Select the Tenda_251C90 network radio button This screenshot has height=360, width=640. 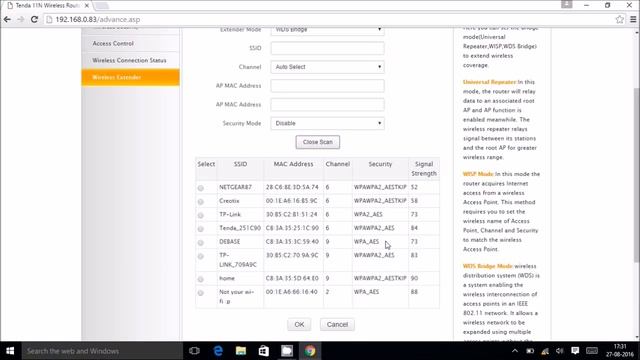(200, 229)
